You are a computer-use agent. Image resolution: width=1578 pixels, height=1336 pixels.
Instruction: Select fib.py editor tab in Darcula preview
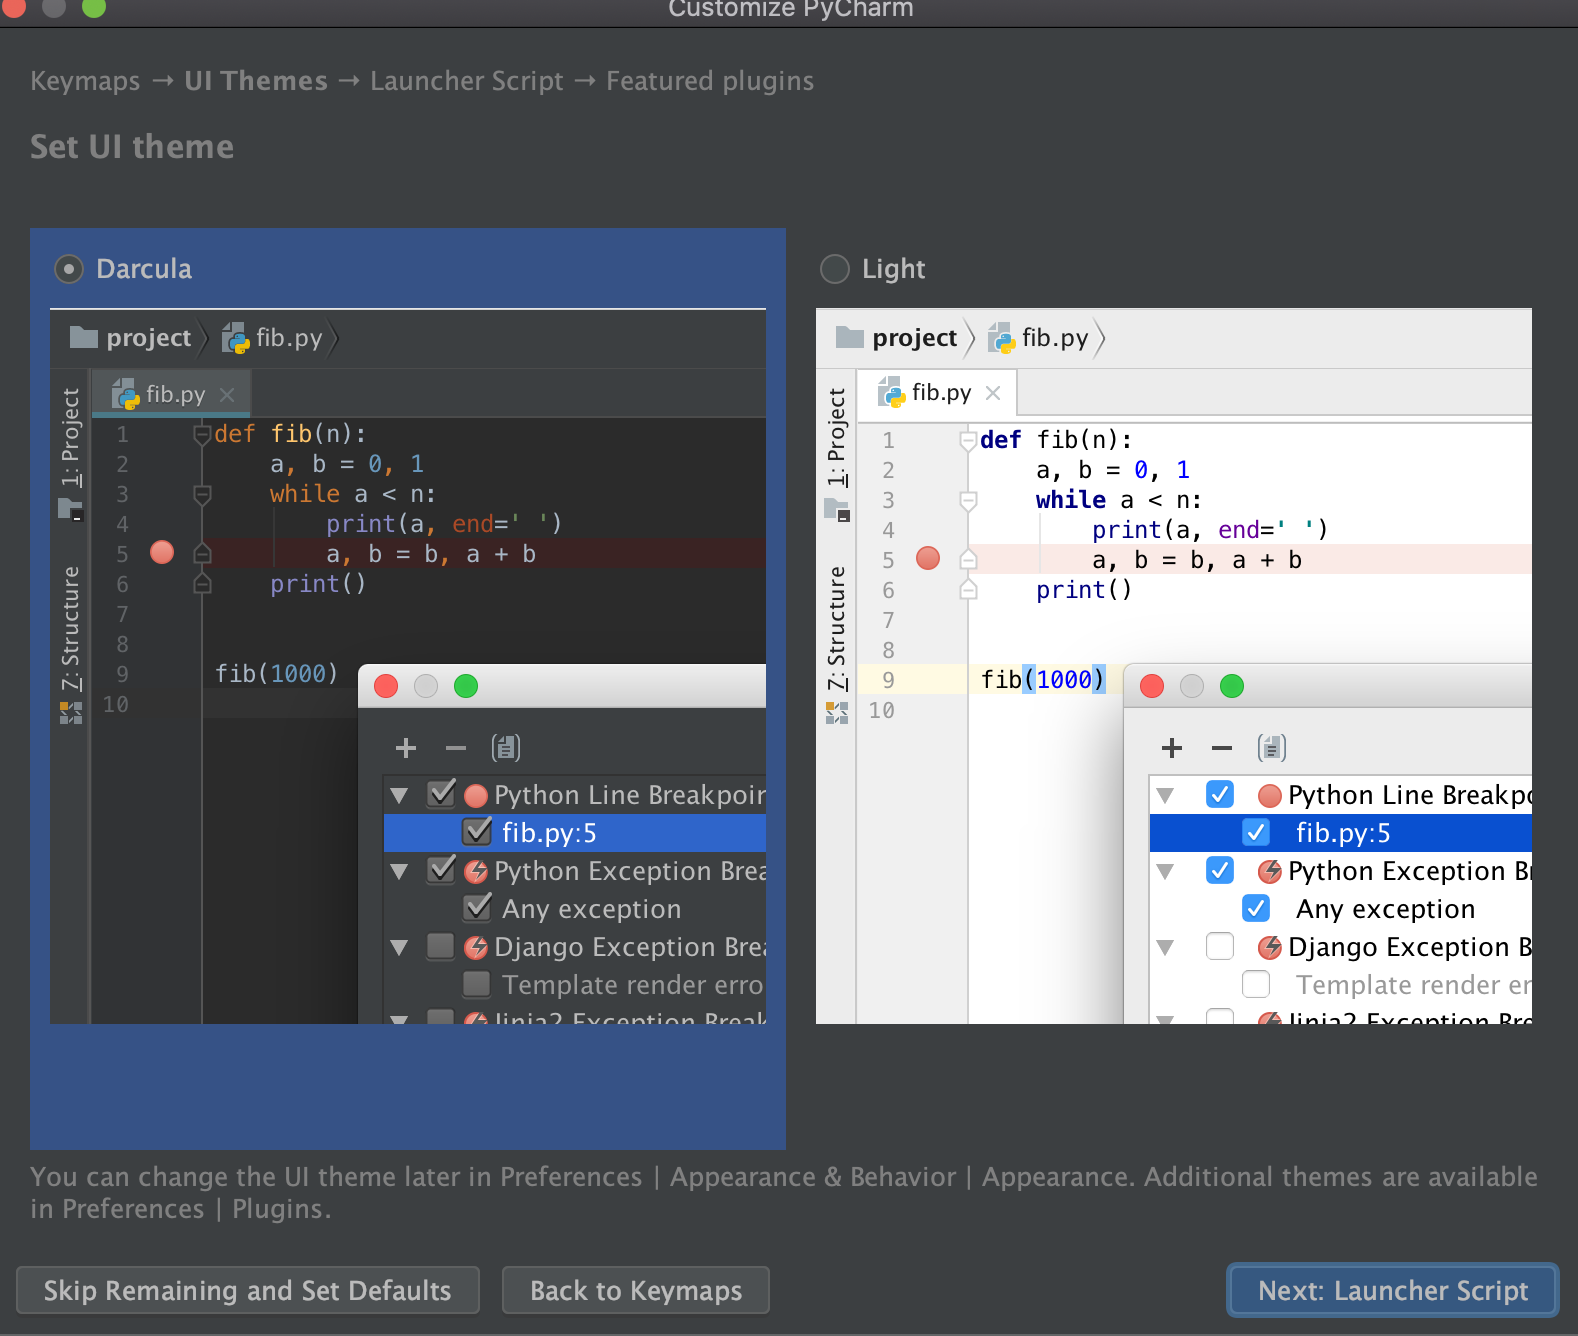172,394
